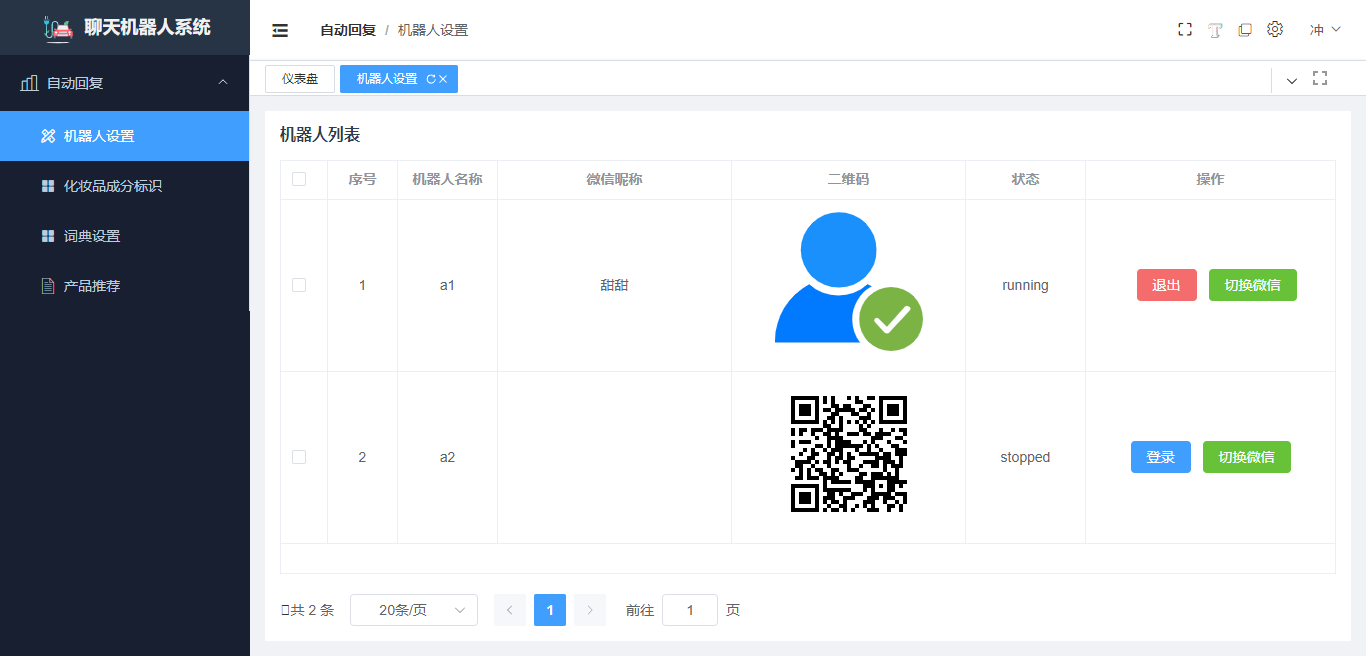The width and height of the screenshot is (1366, 656).
Task: Click the red 退出 button for a1
Action: coord(1167,285)
